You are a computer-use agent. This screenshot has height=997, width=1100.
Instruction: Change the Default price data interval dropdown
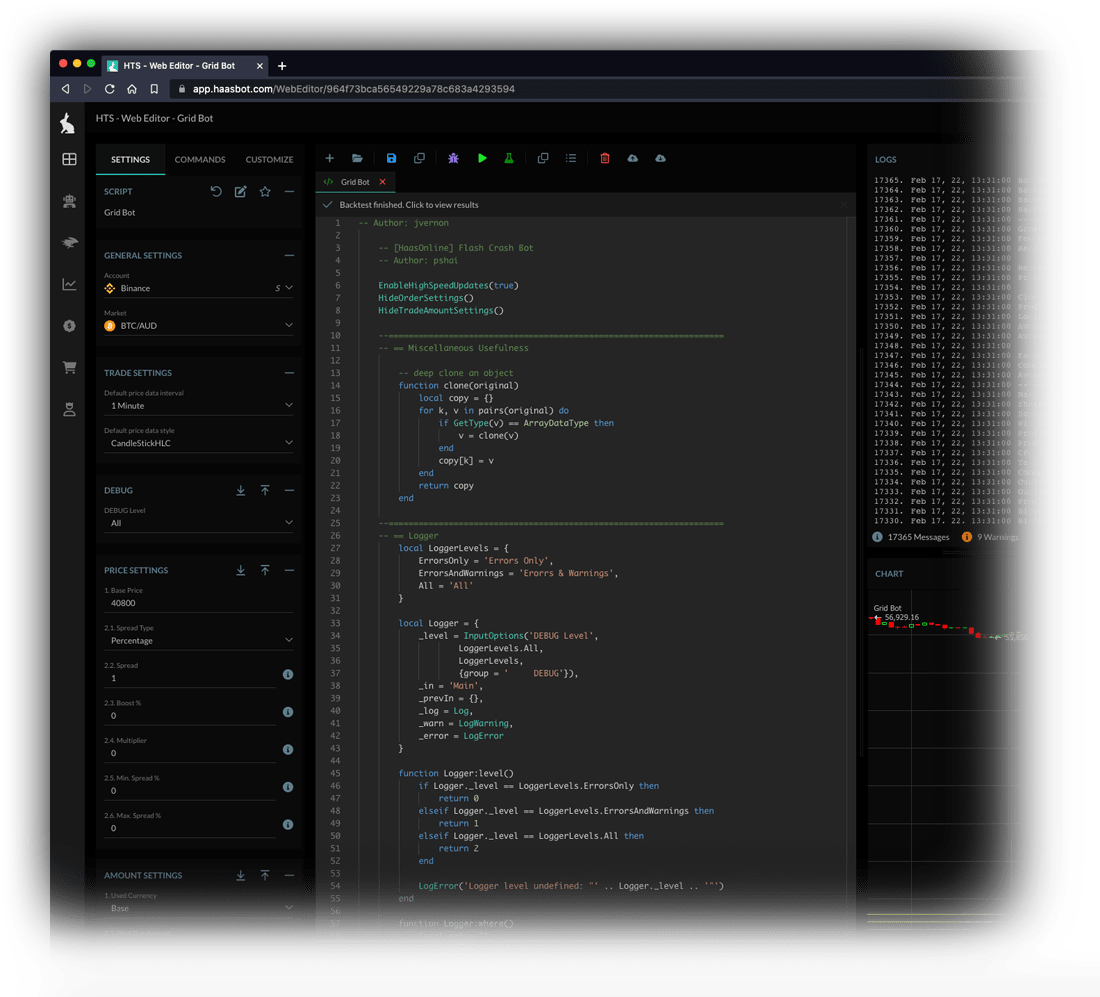(x=198, y=404)
